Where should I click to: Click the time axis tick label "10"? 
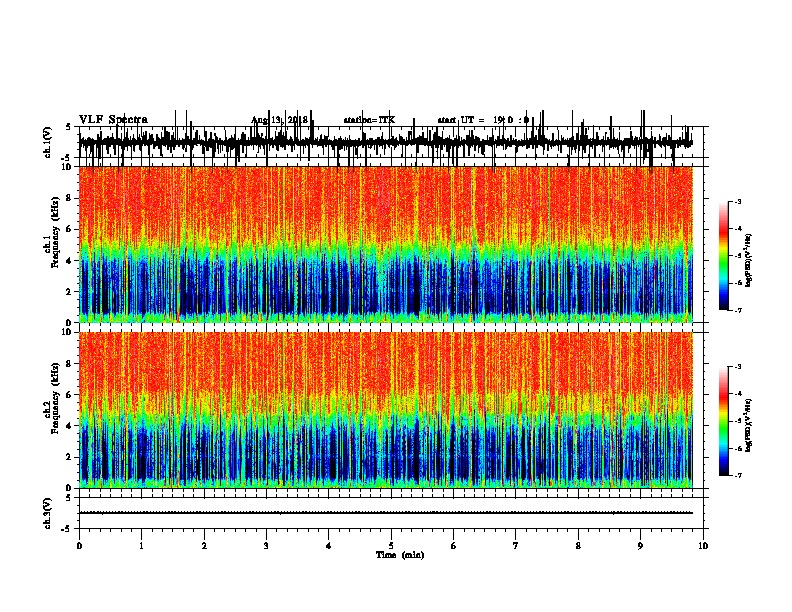pos(703,546)
